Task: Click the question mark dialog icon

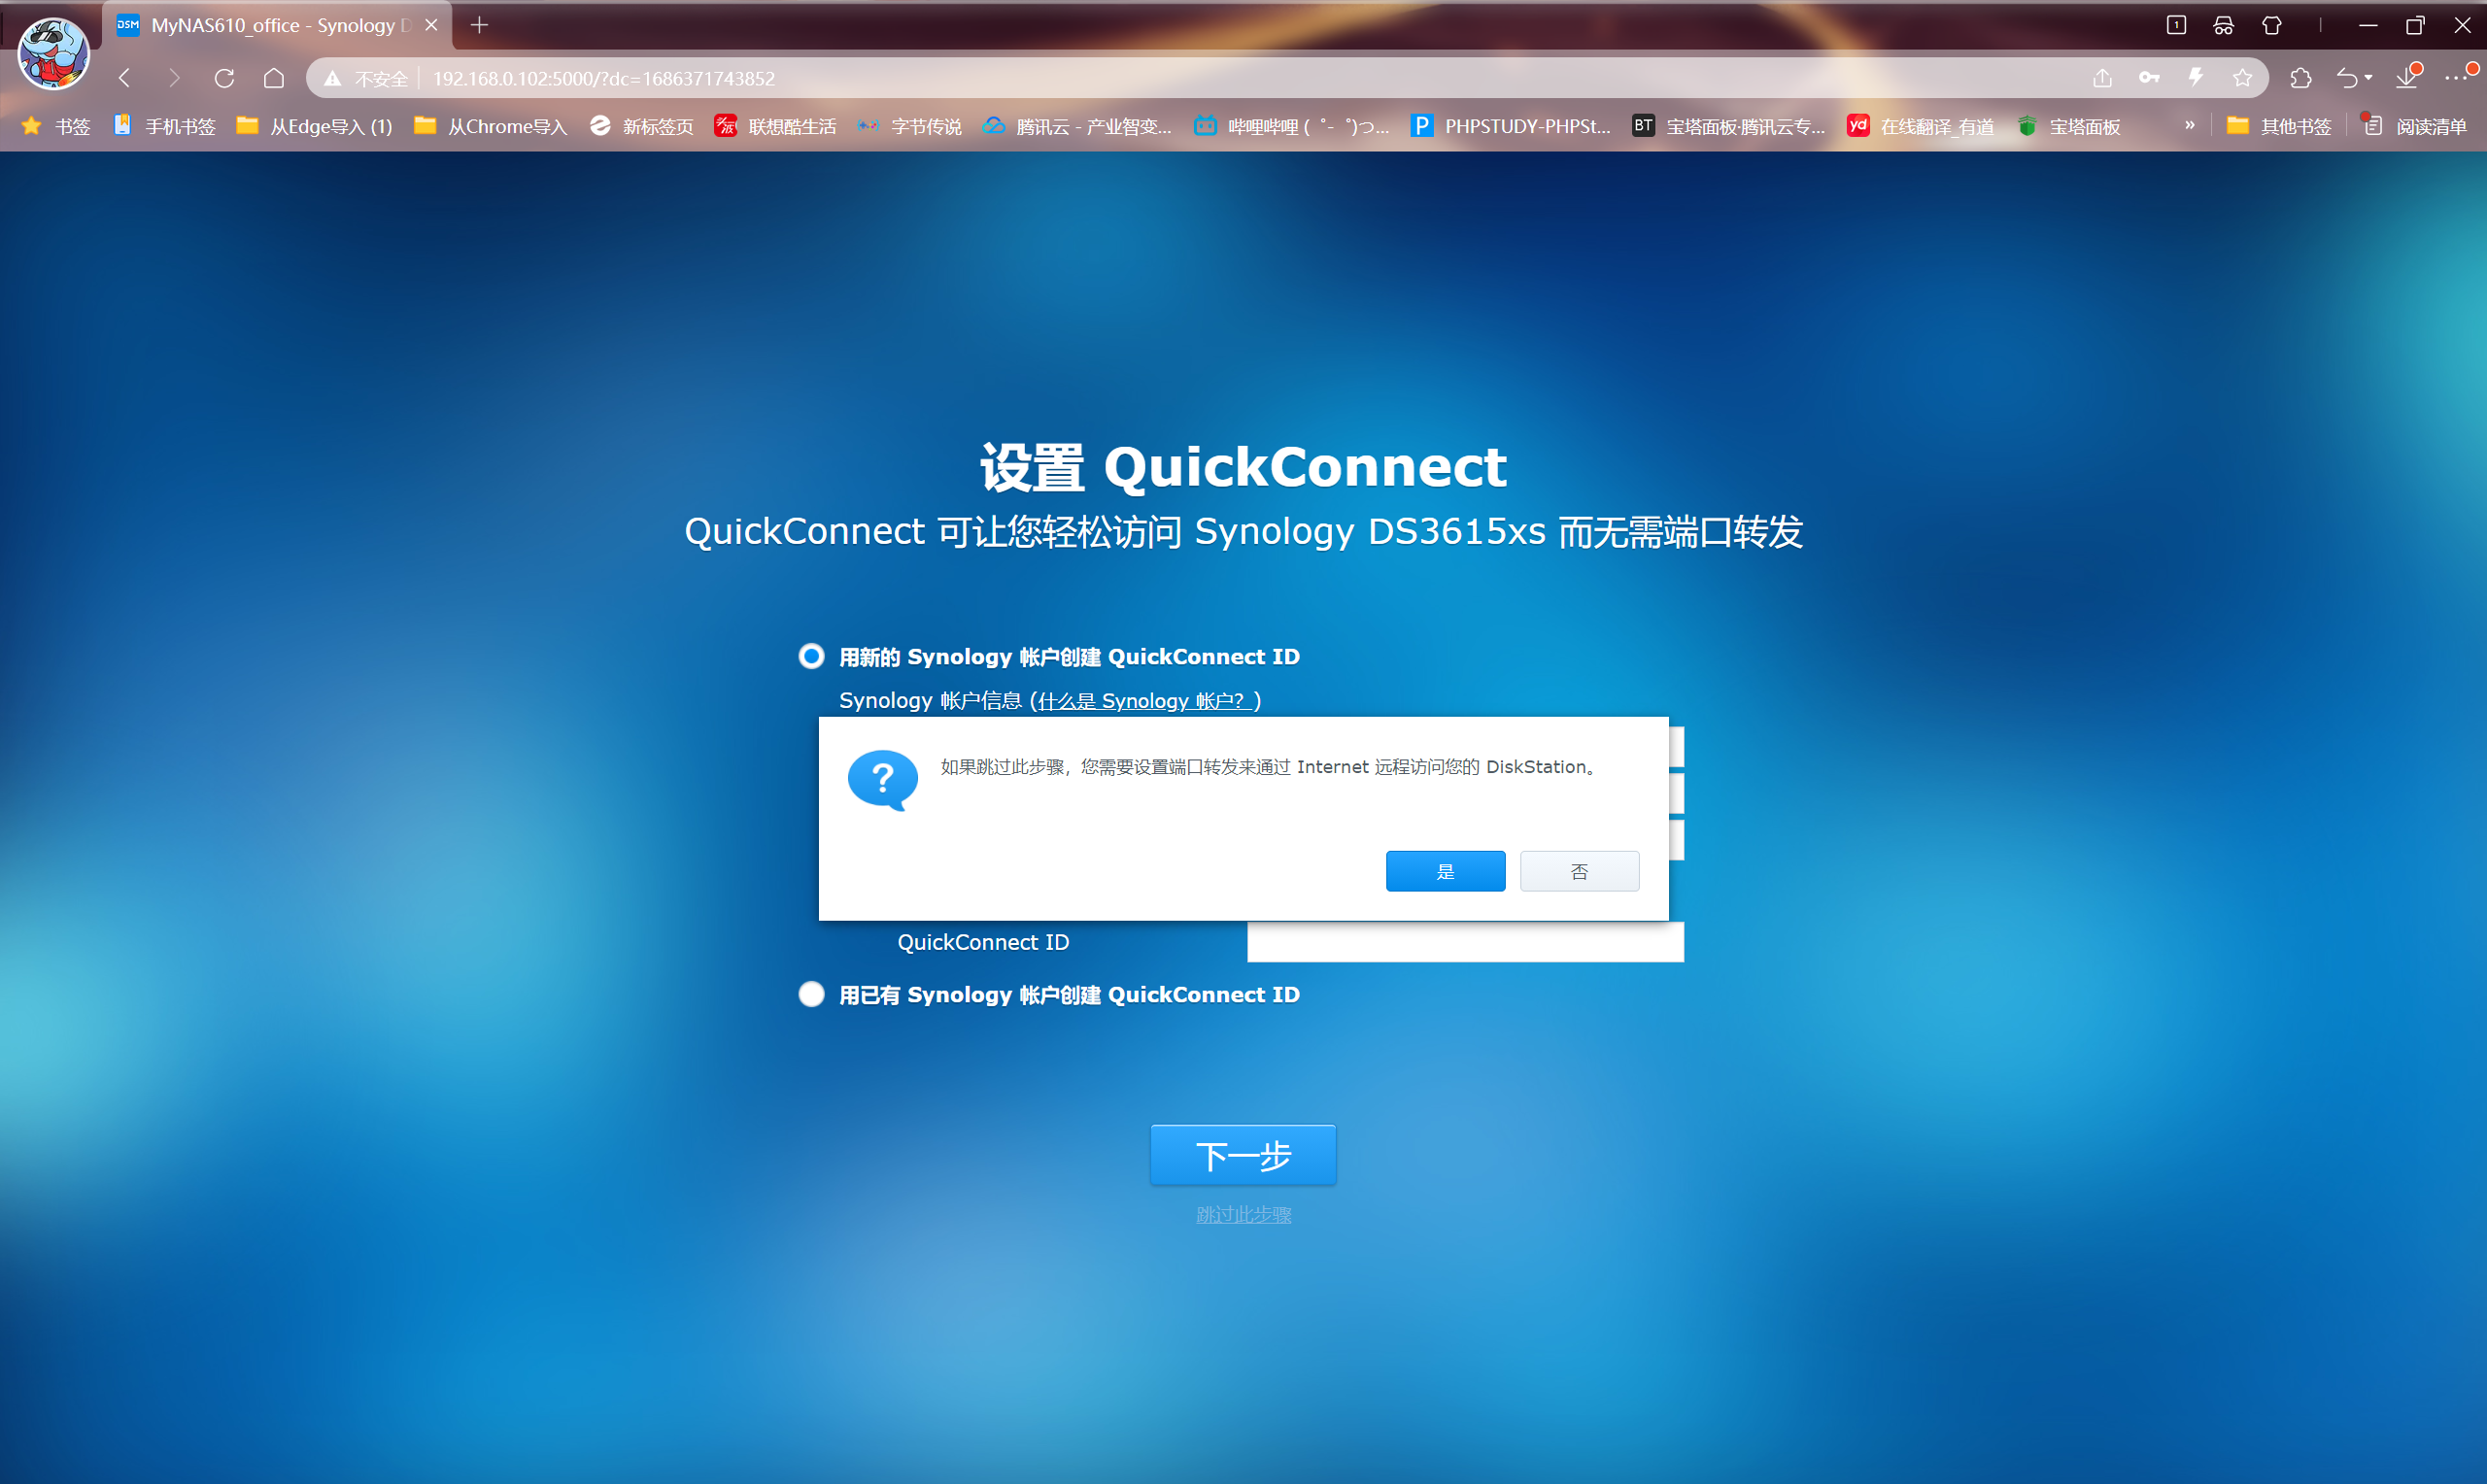Action: click(882, 780)
